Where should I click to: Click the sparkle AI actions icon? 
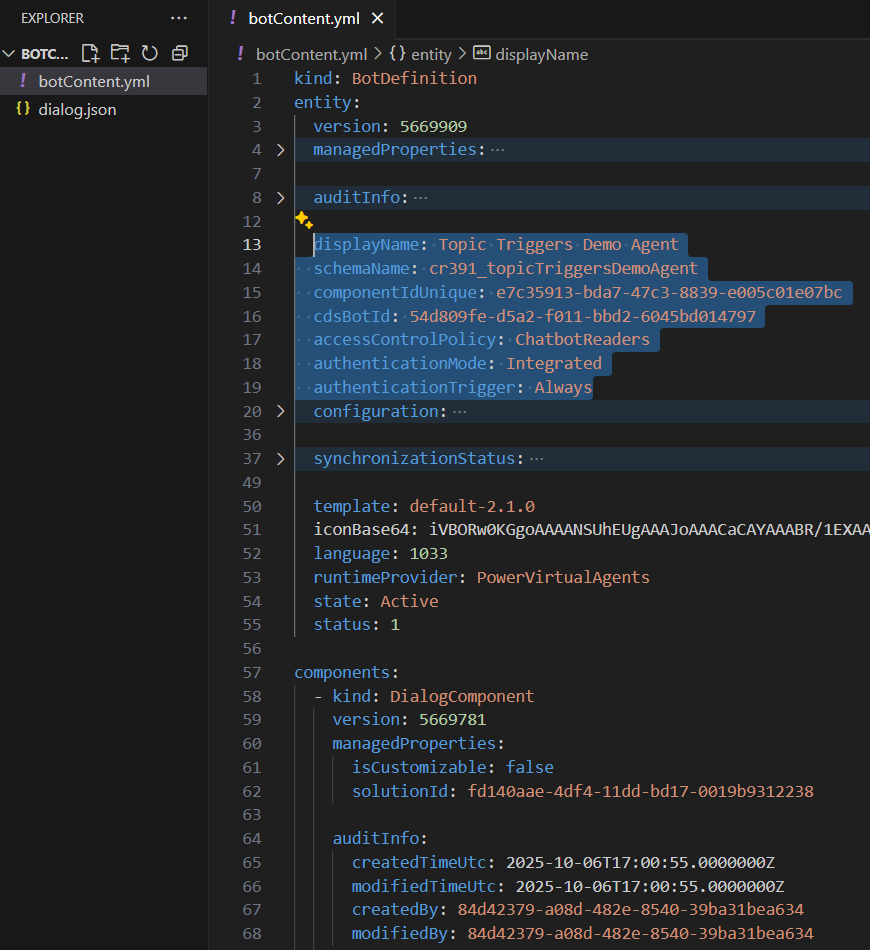click(x=304, y=221)
